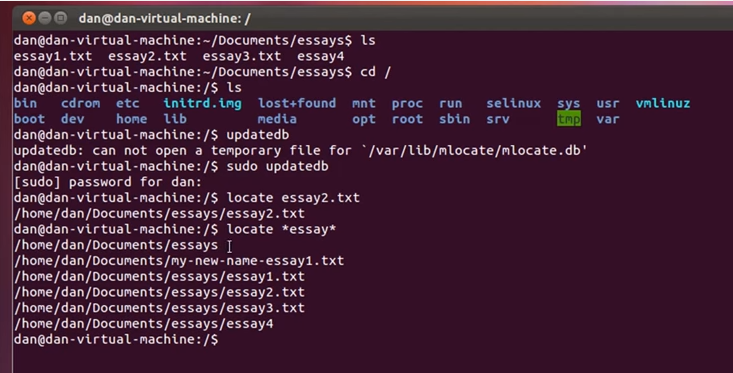Click the vmlinuz entry in ls output
The image size is (733, 373).
coord(662,103)
